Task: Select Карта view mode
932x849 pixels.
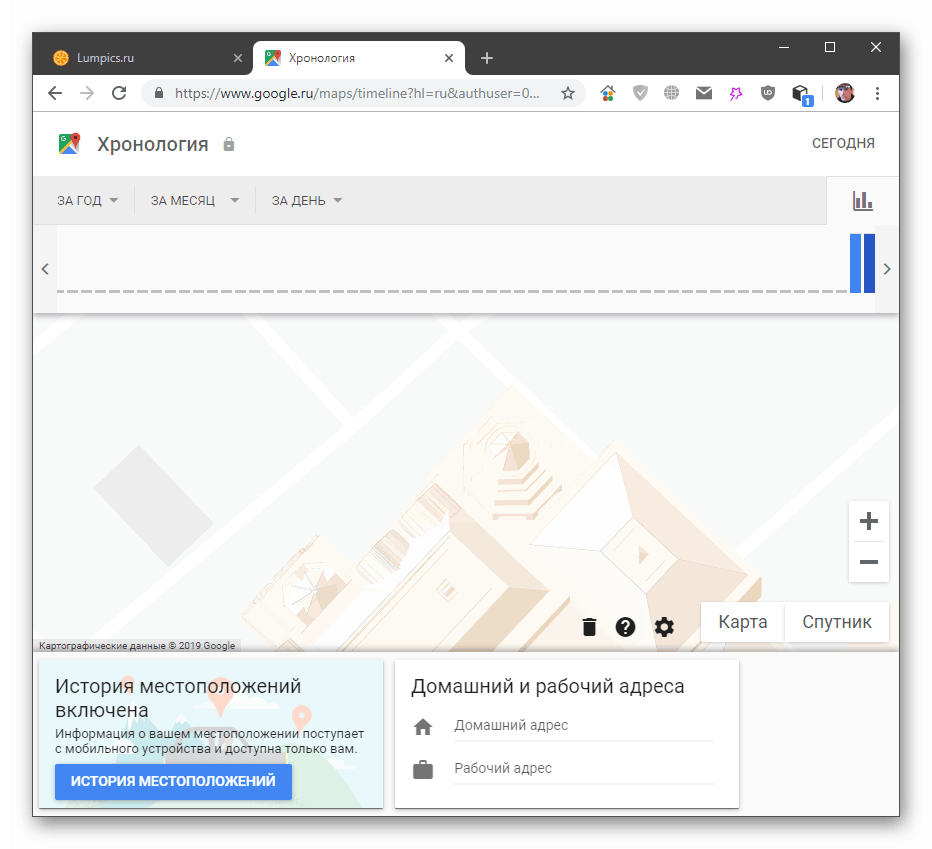Action: coord(742,621)
